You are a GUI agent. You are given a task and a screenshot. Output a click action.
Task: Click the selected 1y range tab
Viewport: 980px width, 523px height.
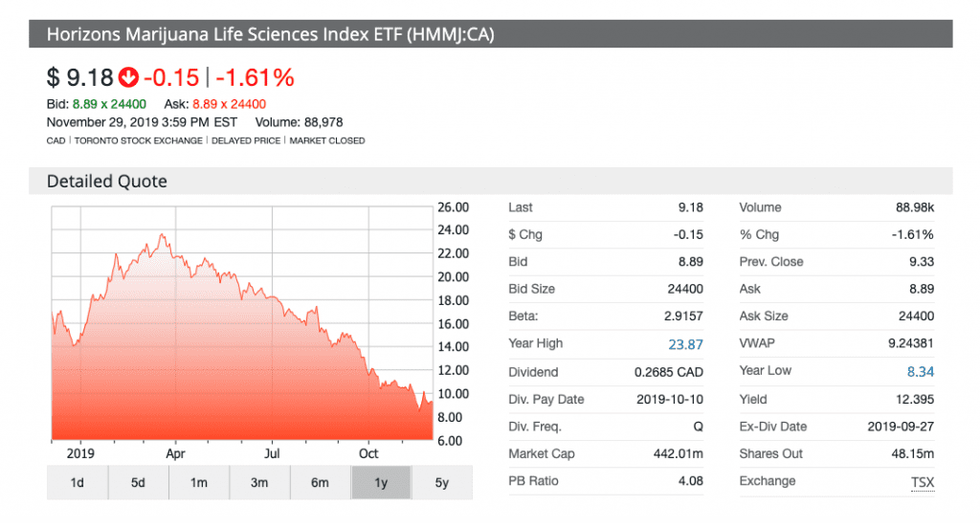coord(381,483)
